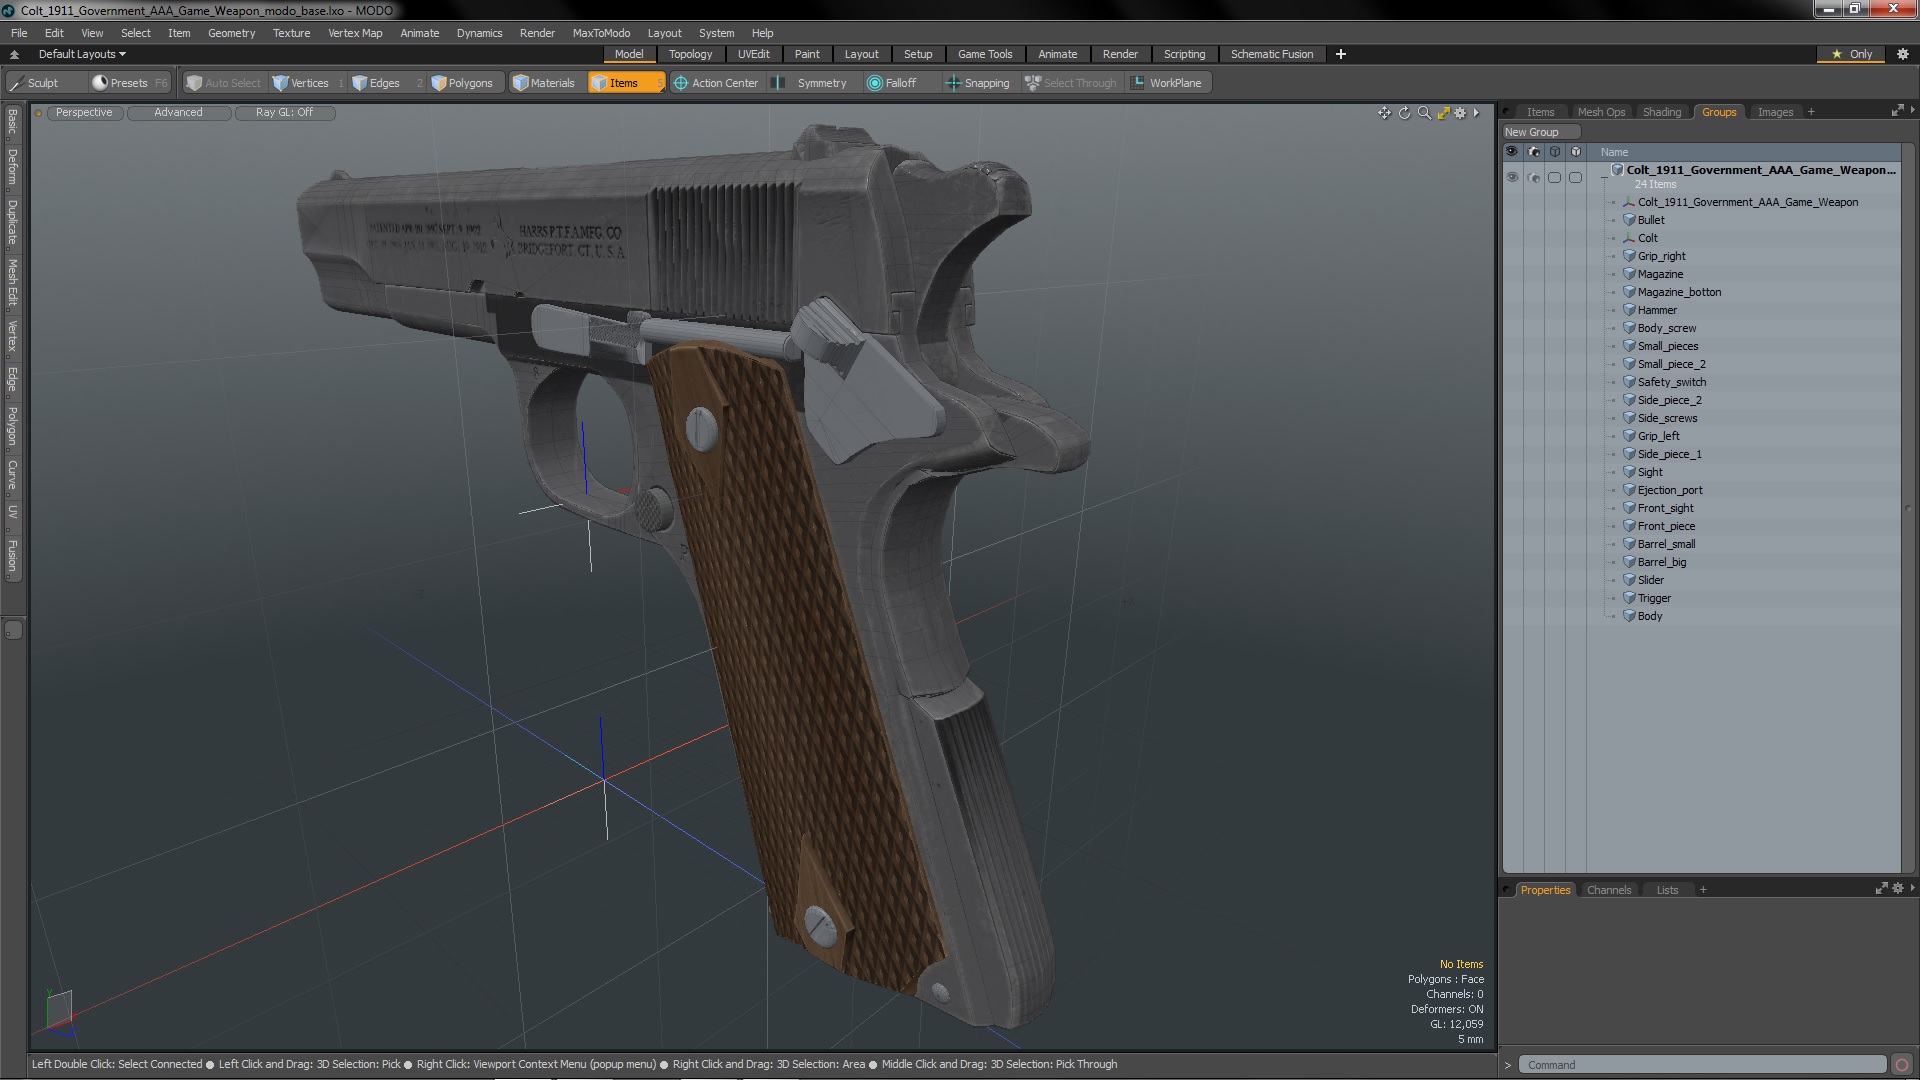This screenshot has height=1080, width=1920.
Task: Expand the viewport options arrow
Action: point(1476,113)
